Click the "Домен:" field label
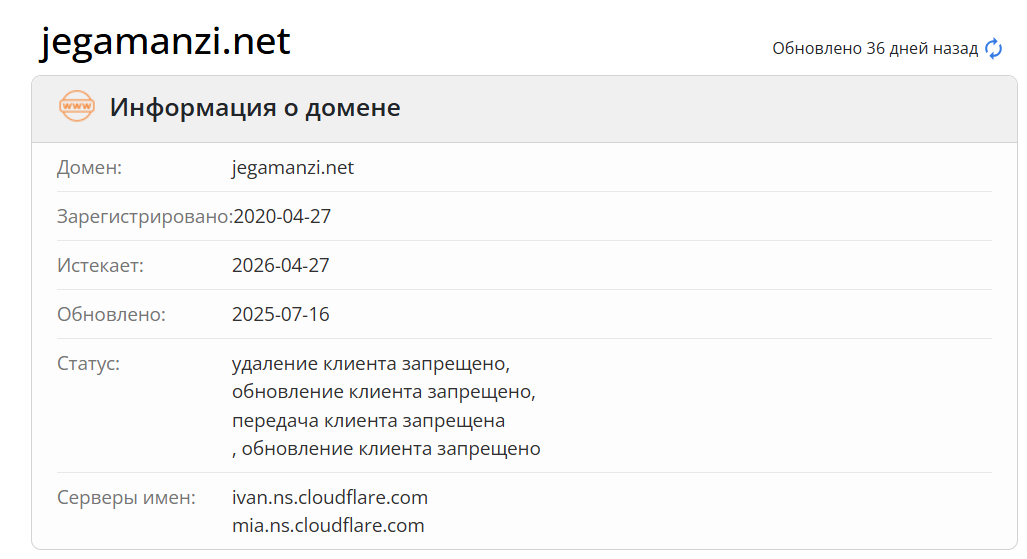The width and height of the screenshot is (1027, 559). [89, 168]
